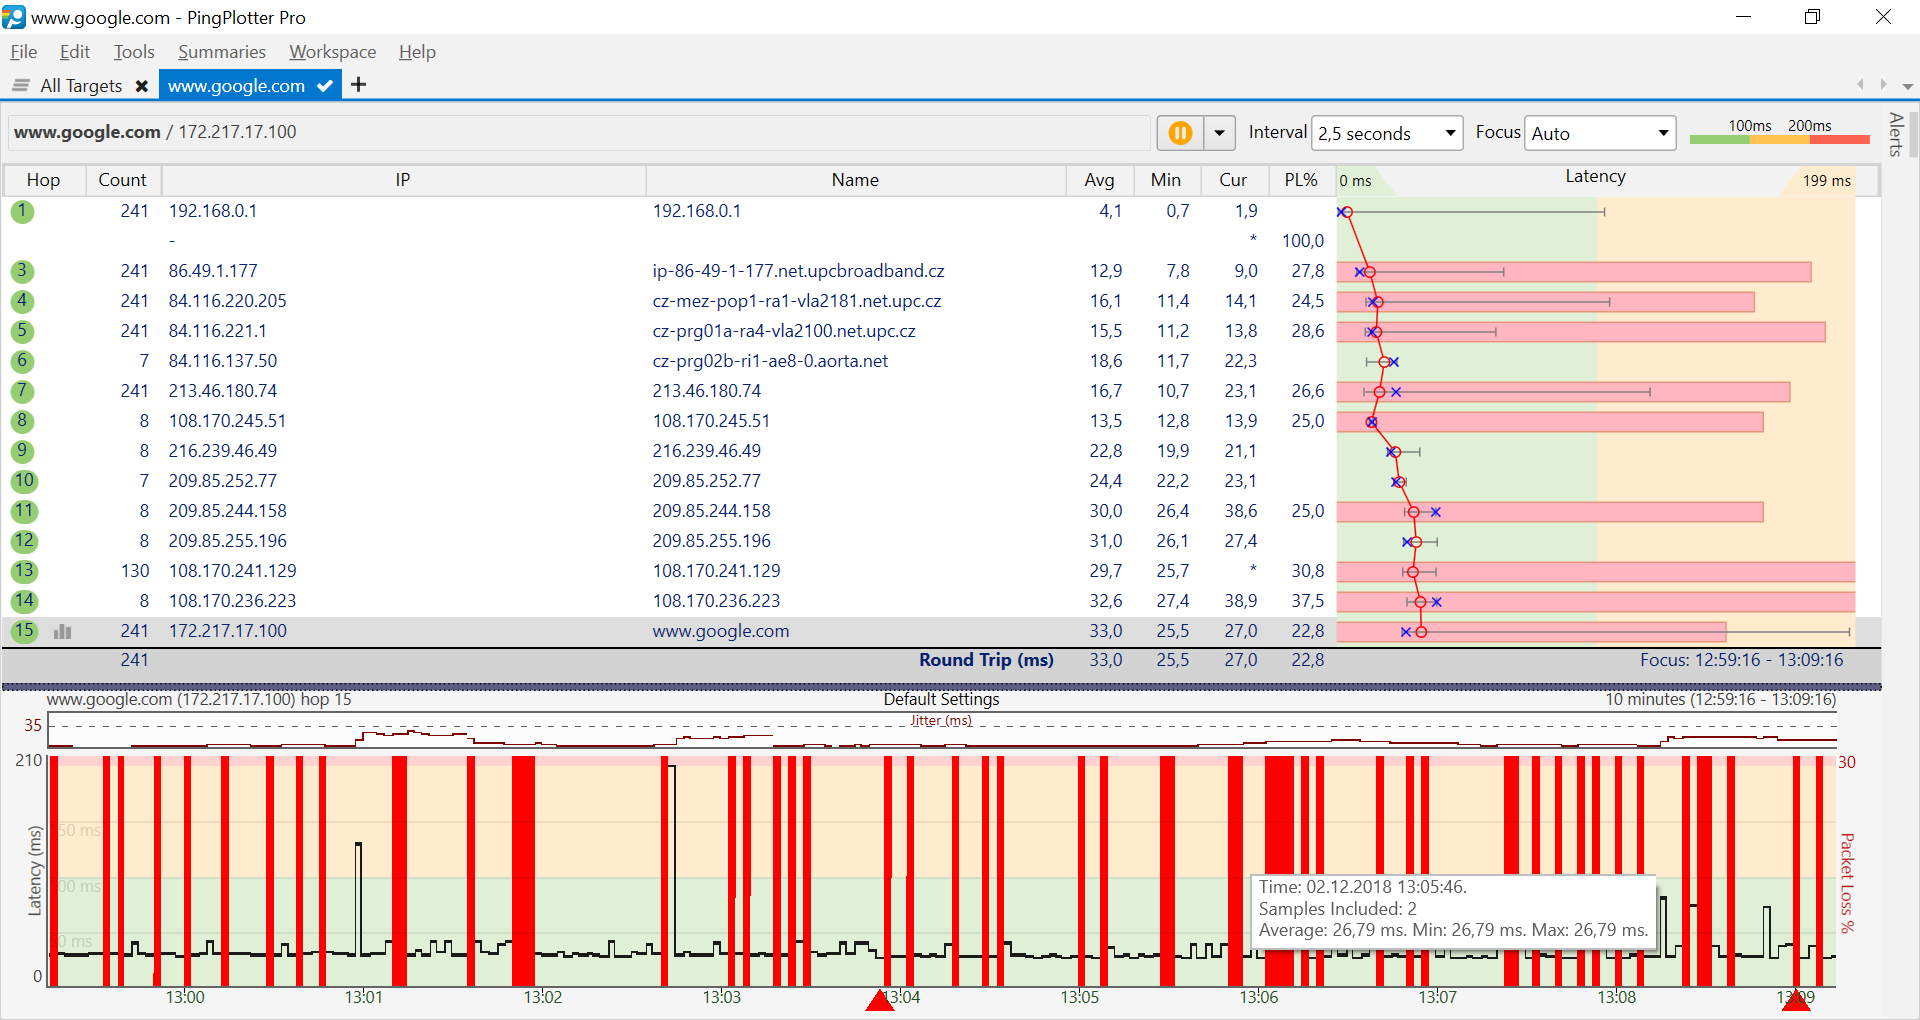This screenshot has height=1020, width=1920.
Task: Click the timeline graph icon on hop 15
Action: [63, 631]
